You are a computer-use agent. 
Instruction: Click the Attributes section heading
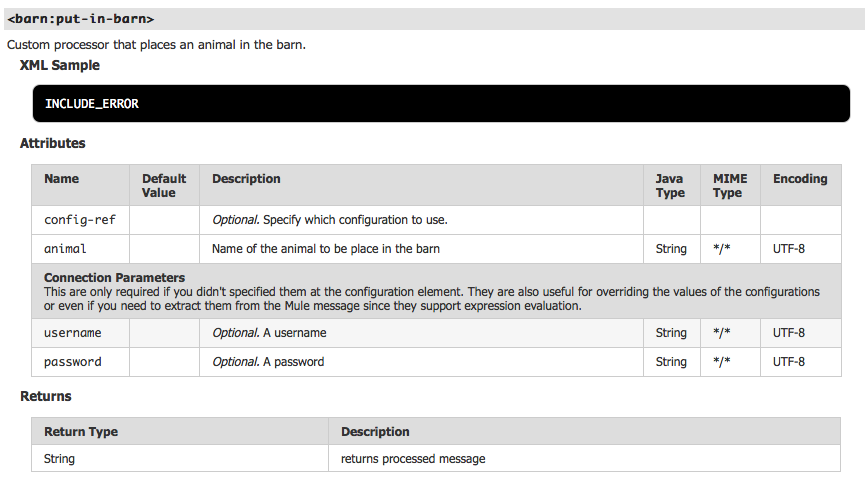point(53,143)
